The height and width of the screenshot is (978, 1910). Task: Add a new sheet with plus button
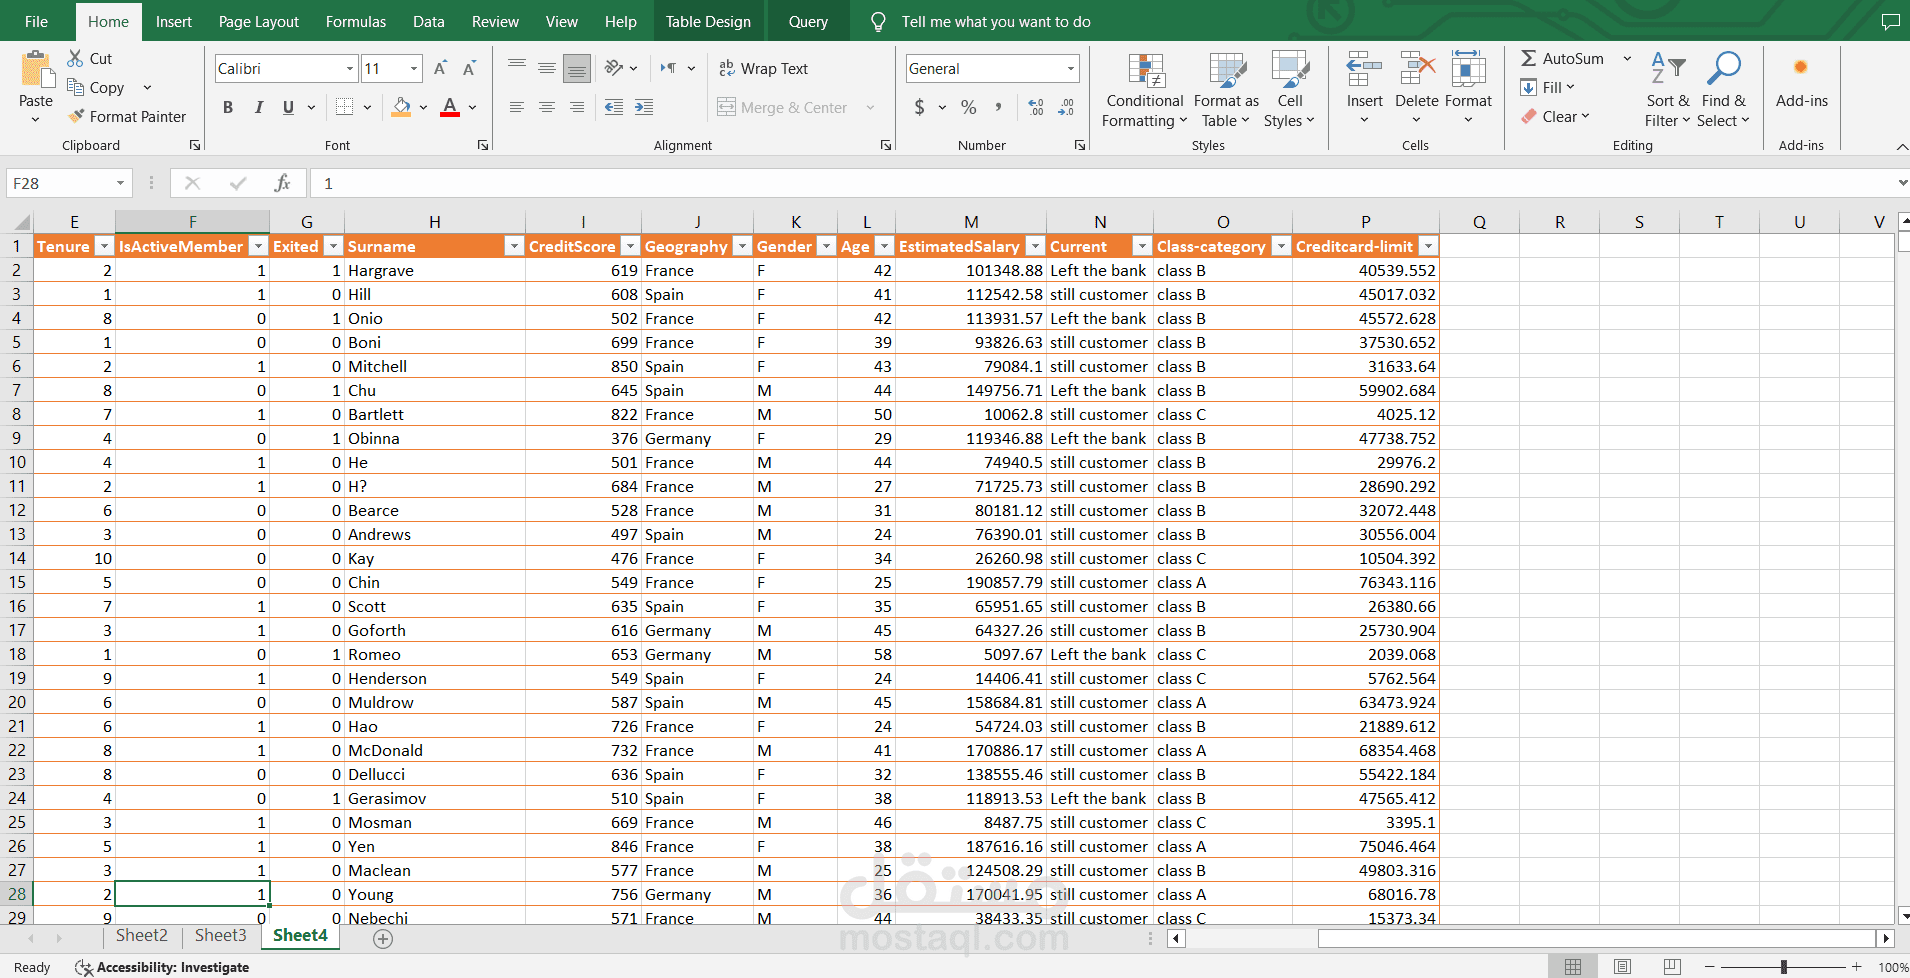pos(383,938)
